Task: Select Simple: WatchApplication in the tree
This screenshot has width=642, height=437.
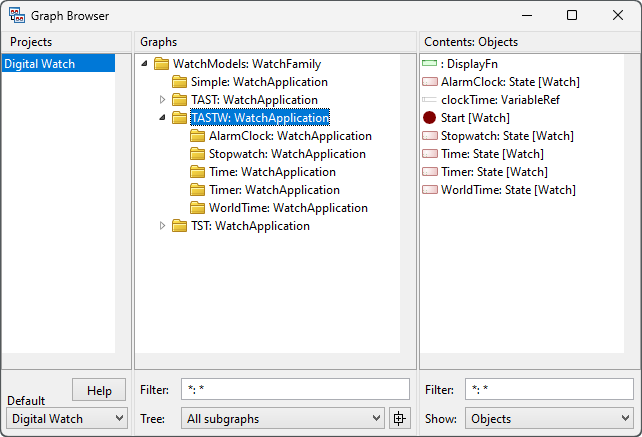Action: coord(258,82)
